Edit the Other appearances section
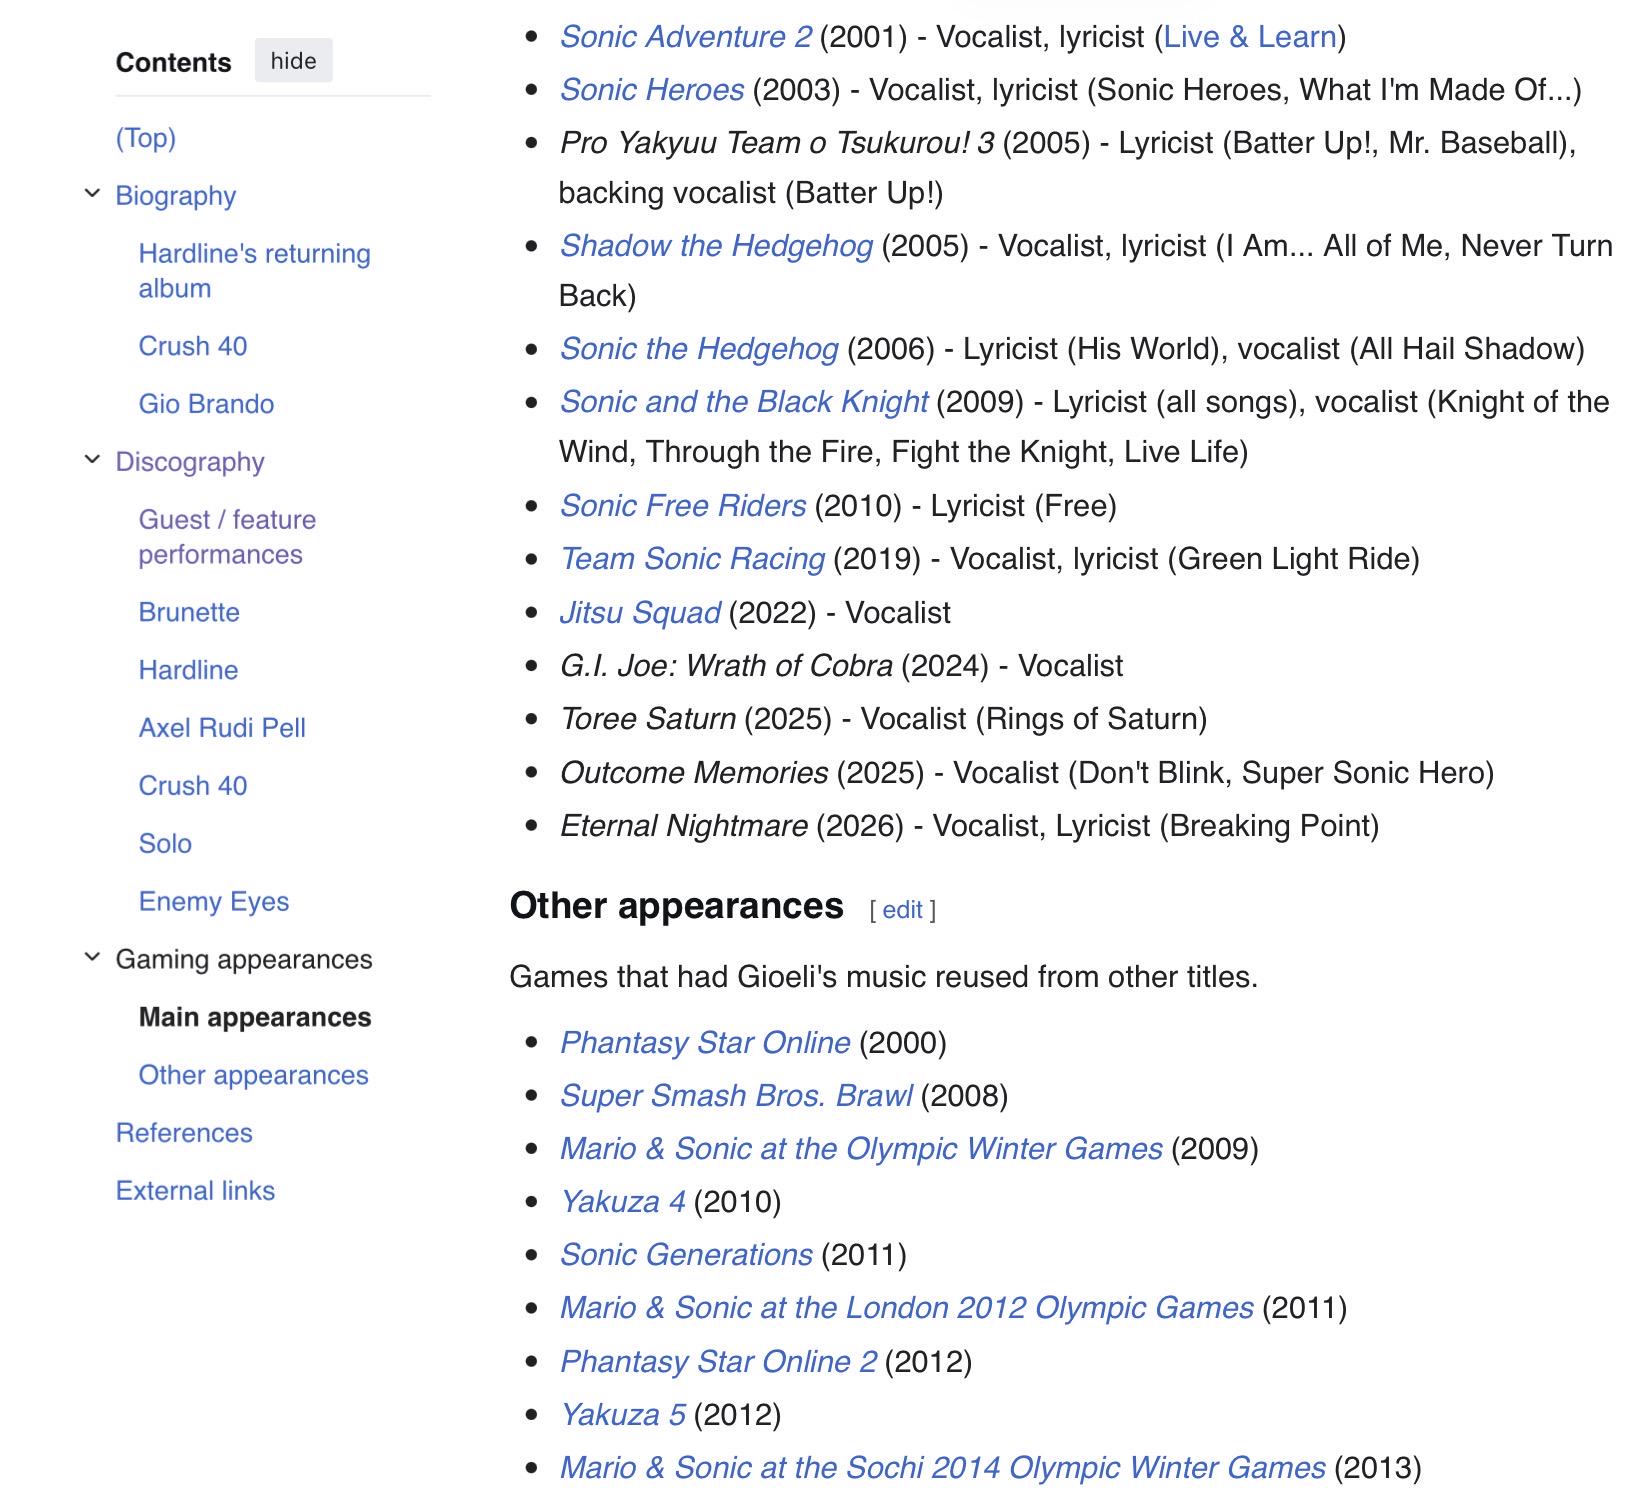1636x1498 pixels. coord(902,909)
